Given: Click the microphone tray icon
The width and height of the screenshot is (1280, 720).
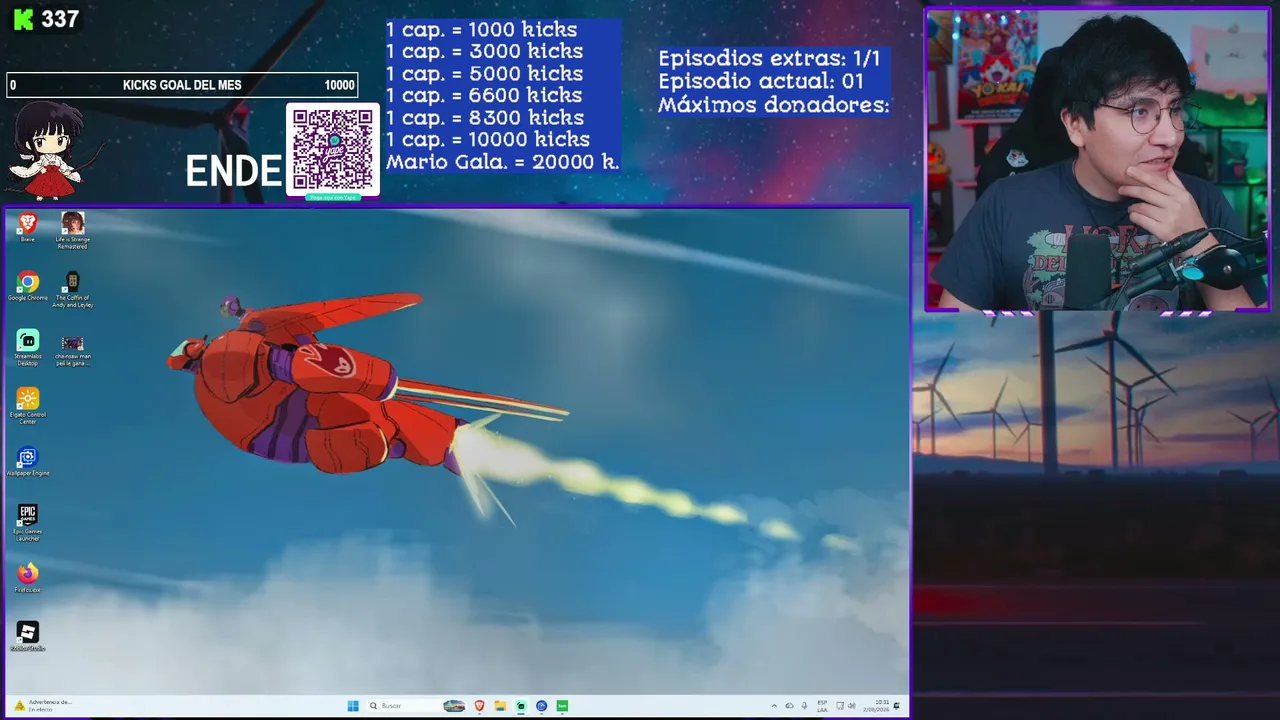Looking at the screenshot, I should (x=804, y=706).
